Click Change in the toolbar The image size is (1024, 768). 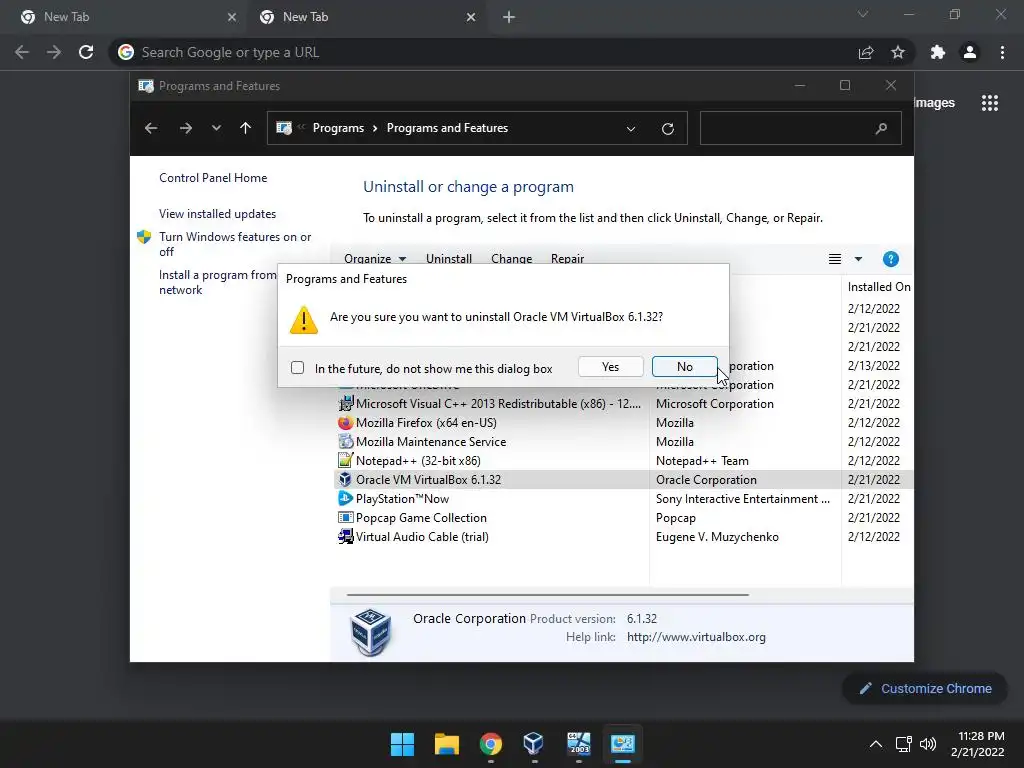pos(511,259)
